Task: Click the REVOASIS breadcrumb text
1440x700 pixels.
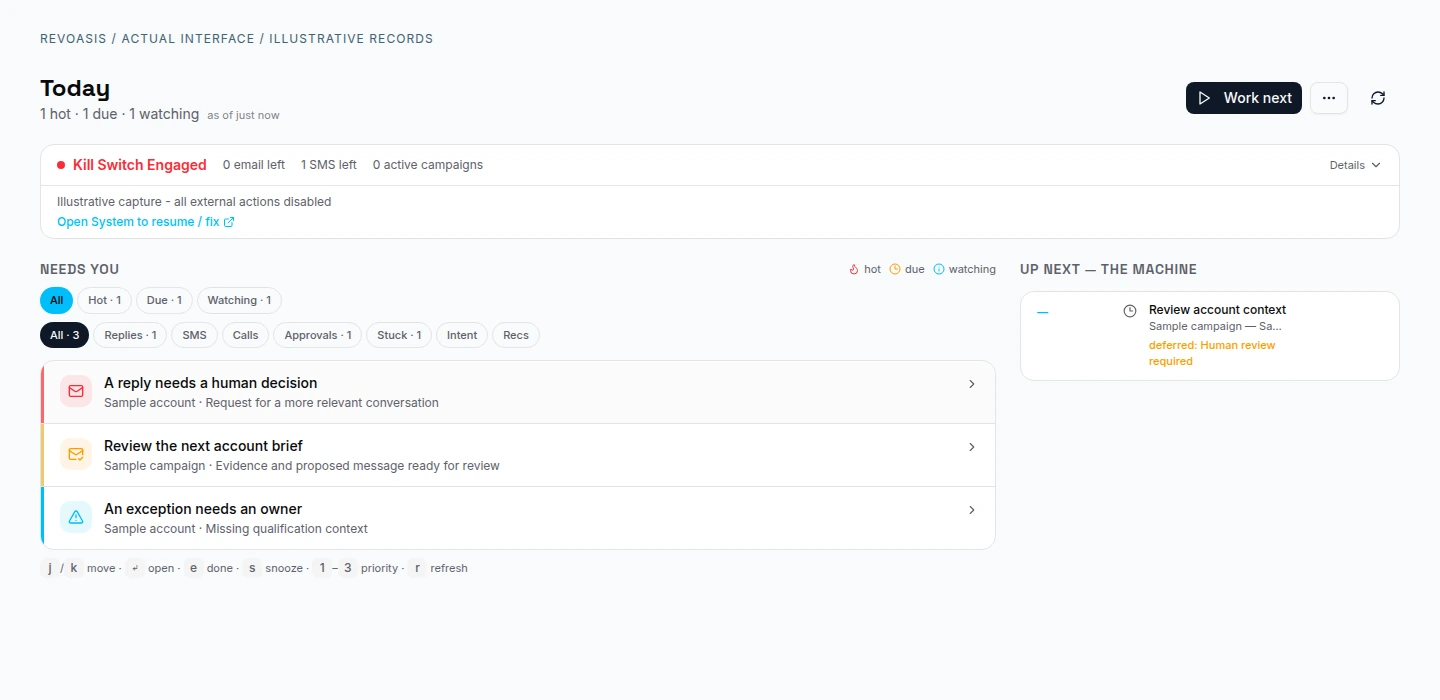Action: click(x=74, y=39)
